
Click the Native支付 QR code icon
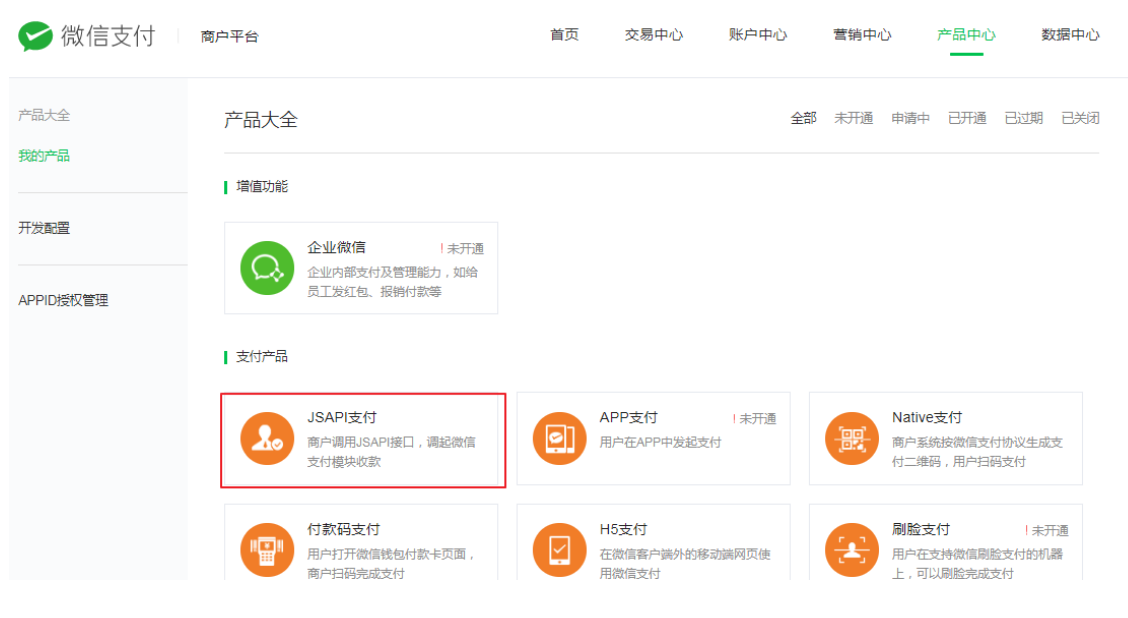[852, 438]
